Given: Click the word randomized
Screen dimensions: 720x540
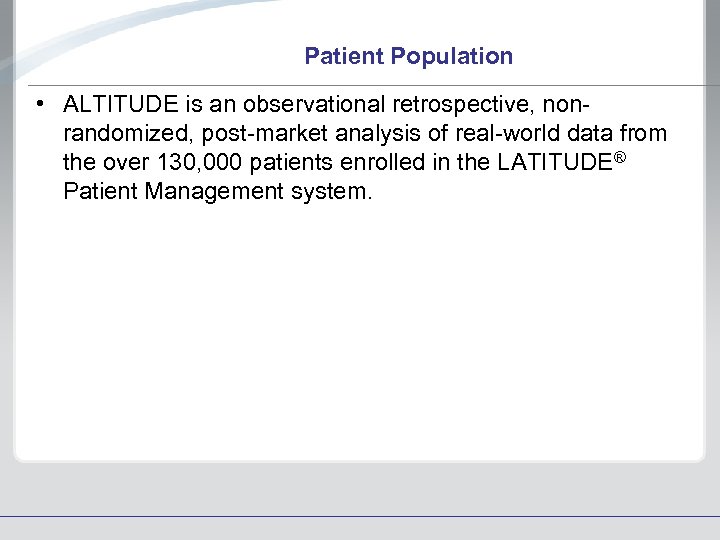Looking at the screenshot, I should [119, 133].
